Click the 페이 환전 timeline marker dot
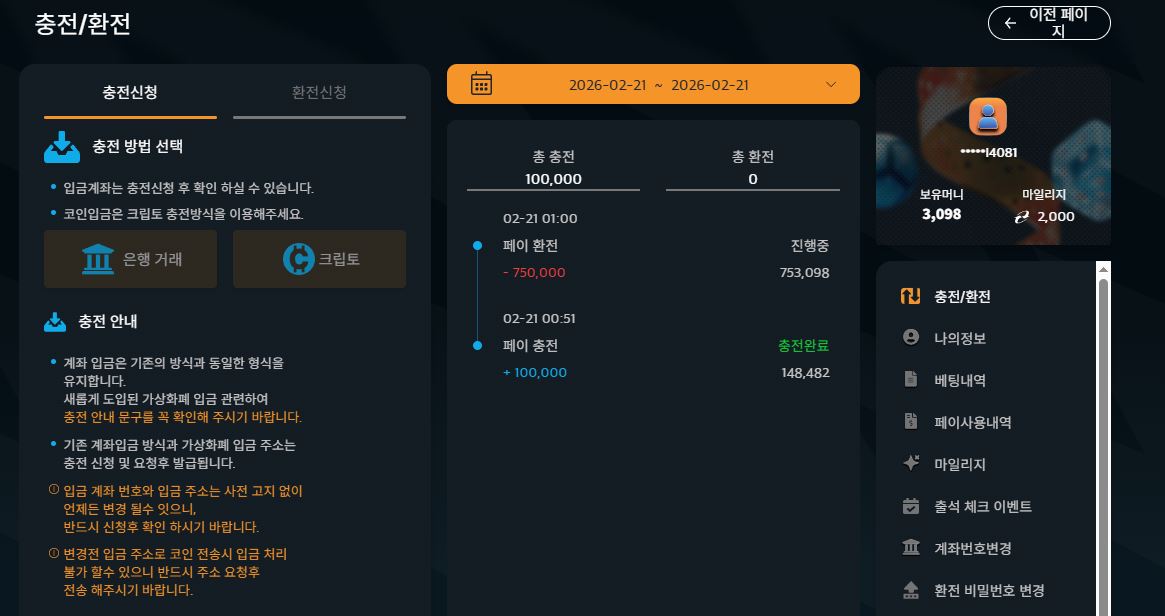The image size is (1165, 616). [x=477, y=245]
